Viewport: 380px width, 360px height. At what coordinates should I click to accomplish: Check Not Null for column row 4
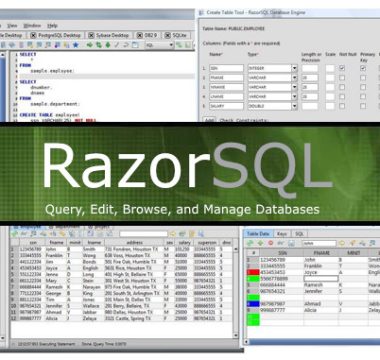pyautogui.click(x=342, y=96)
